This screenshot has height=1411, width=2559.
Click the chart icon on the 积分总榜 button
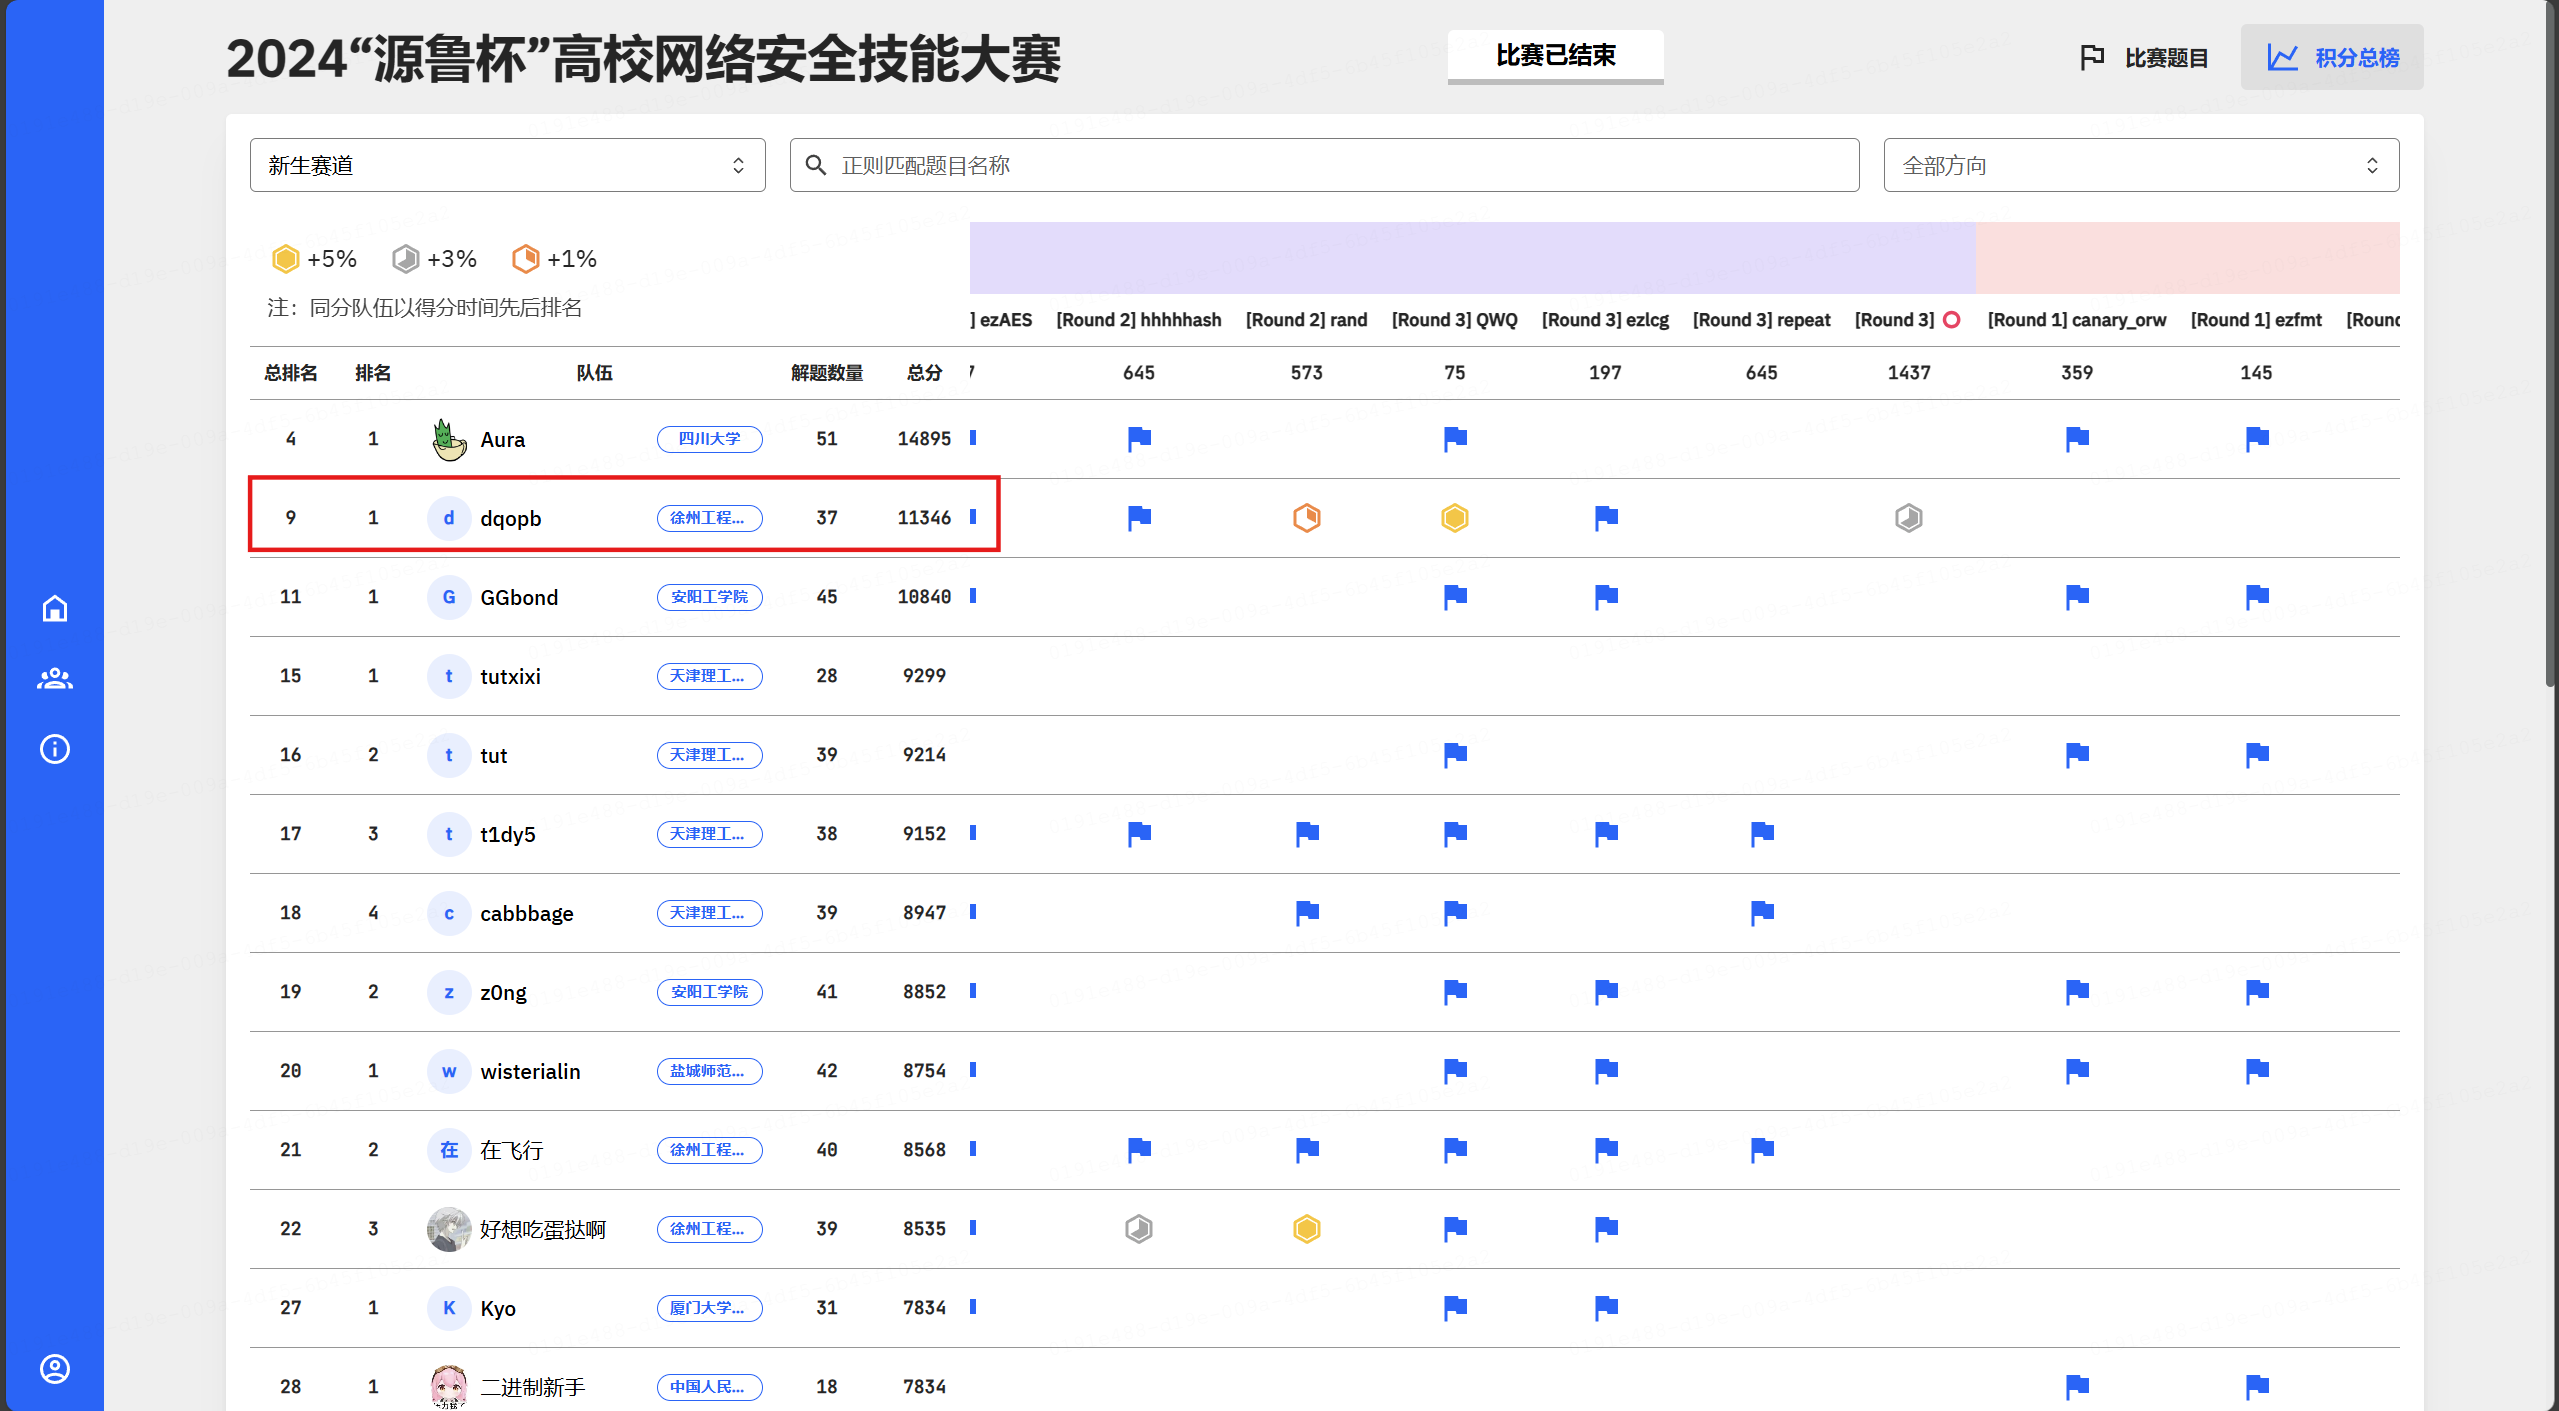pyautogui.click(x=2285, y=57)
